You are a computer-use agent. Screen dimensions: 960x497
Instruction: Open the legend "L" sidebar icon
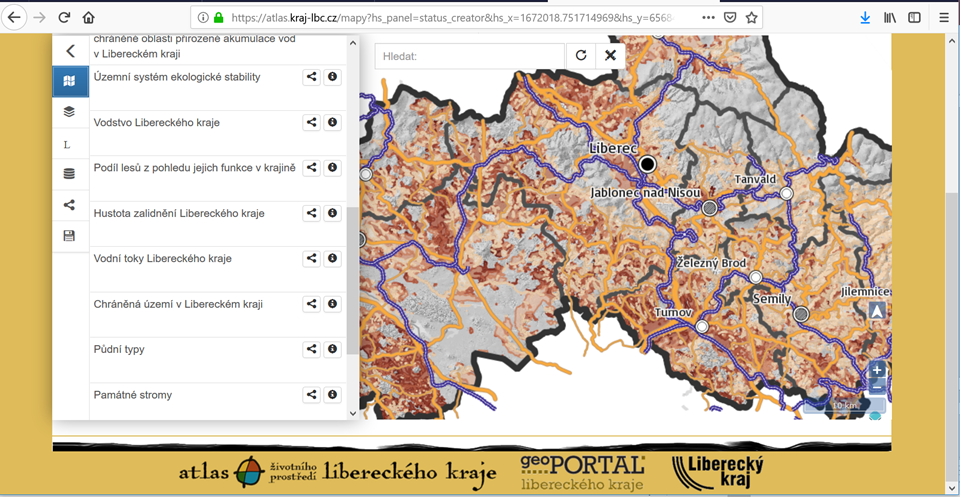click(67, 145)
